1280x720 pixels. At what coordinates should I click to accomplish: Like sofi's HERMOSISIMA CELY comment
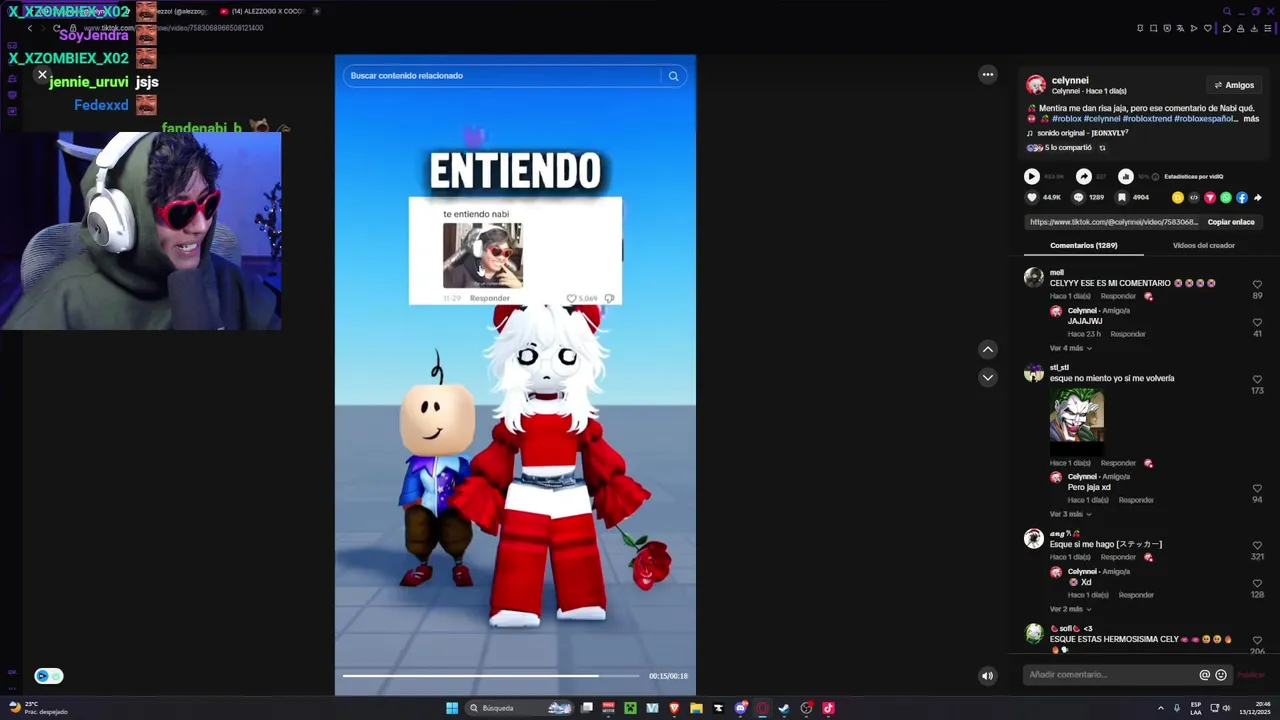1257,640
